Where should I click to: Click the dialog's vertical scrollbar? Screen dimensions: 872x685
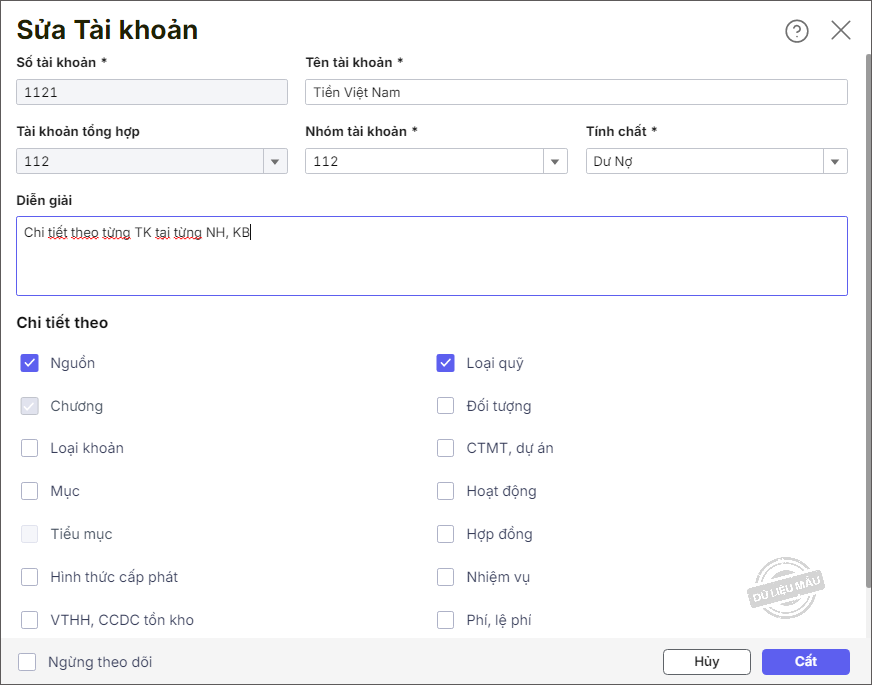pos(867,320)
